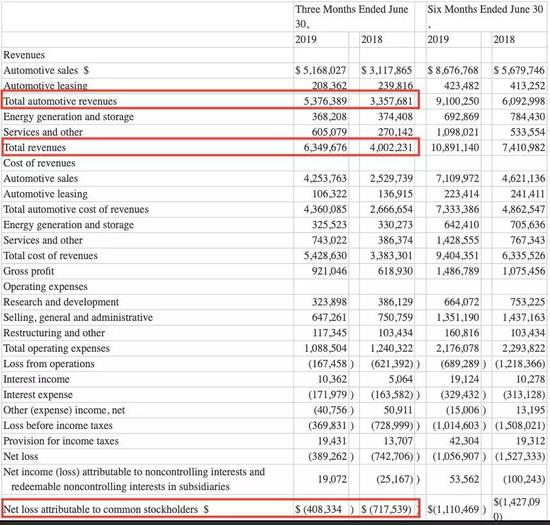The width and height of the screenshot is (550, 525).
Task: Select the value $ 5,679,746
Action: 519,70
